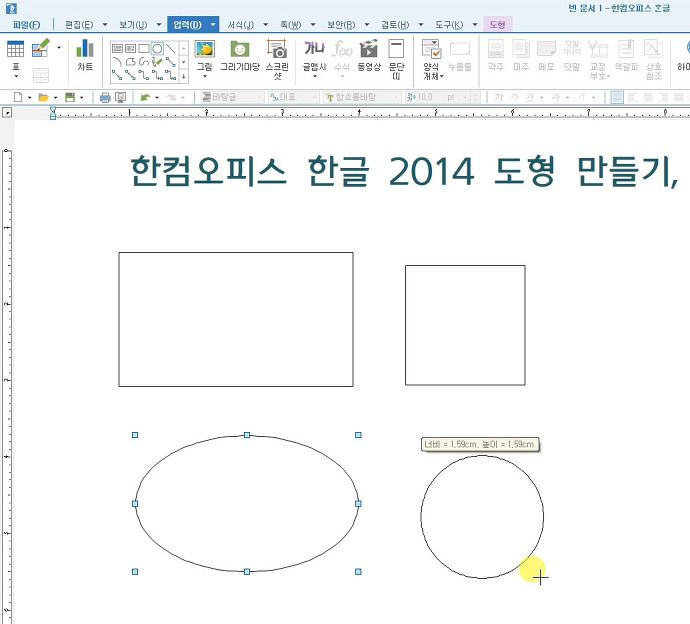This screenshot has height=624, width=690.
Task: Switch to the 도형 shape tab
Action: pos(498,25)
